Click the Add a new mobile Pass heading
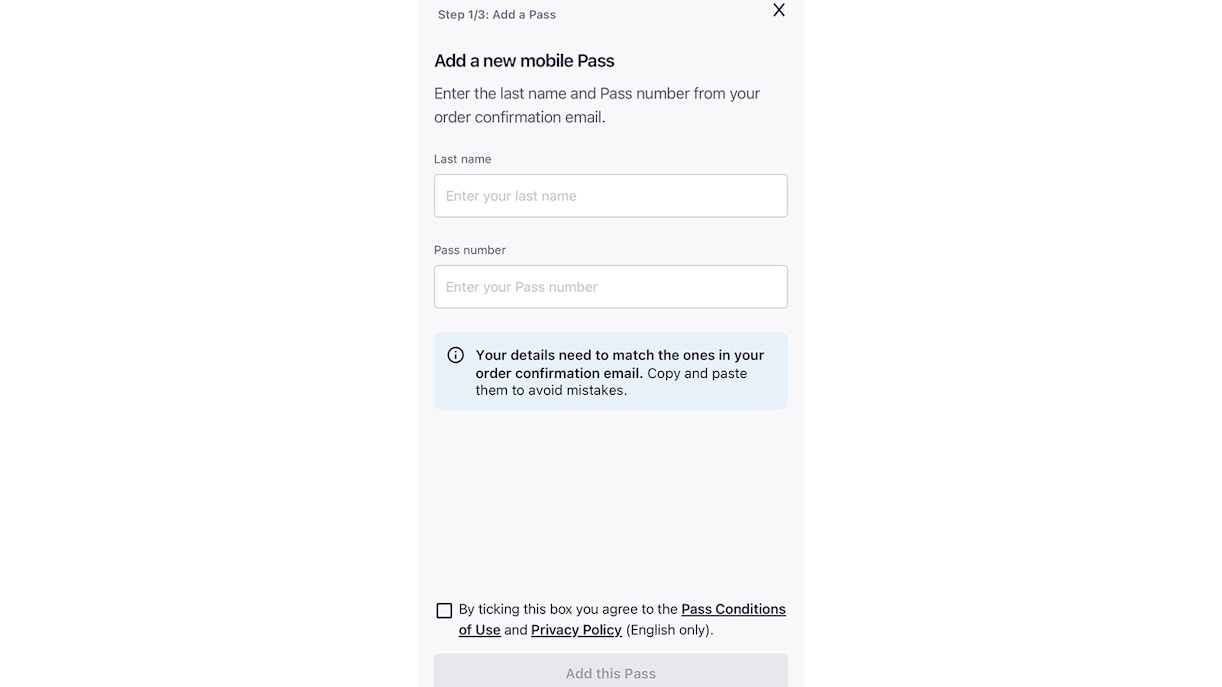Image resolution: width=1222 pixels, height=687 pixels. [x=524, y=60]
